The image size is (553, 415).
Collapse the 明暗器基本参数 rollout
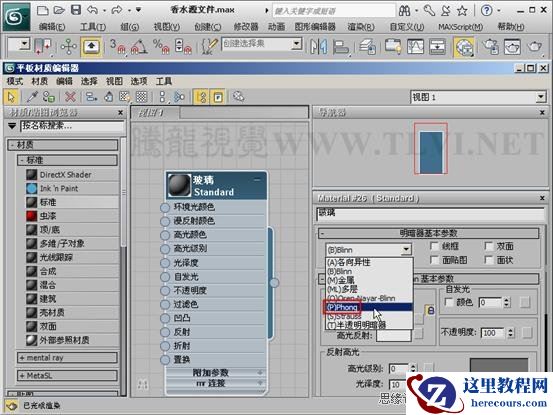429,233
